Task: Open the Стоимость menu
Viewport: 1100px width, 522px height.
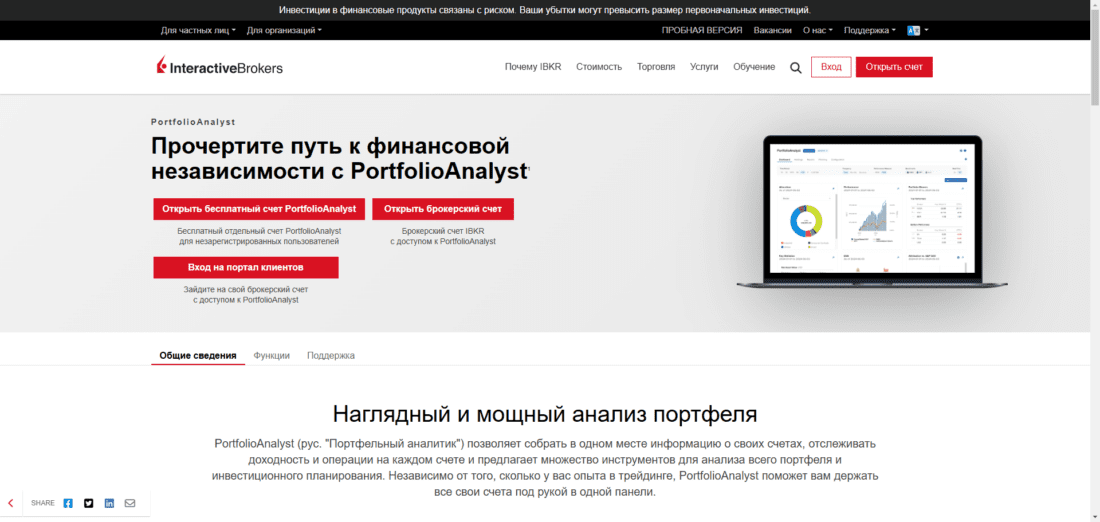Action: (599, 67)
